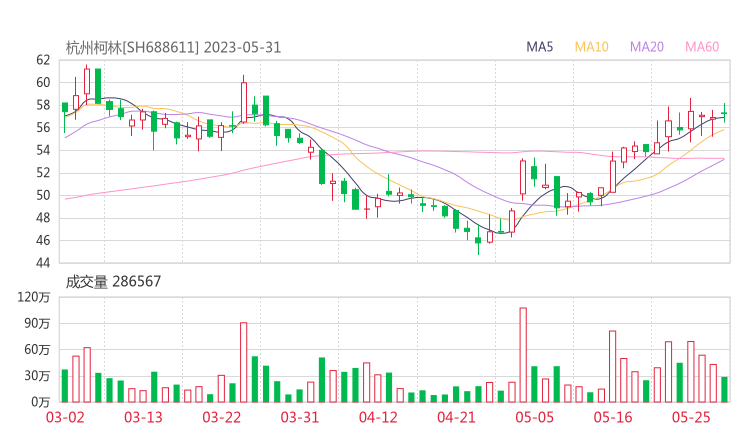Click the 44 price axis label
This screenshot has height=440, width=740.
[43, 263]
